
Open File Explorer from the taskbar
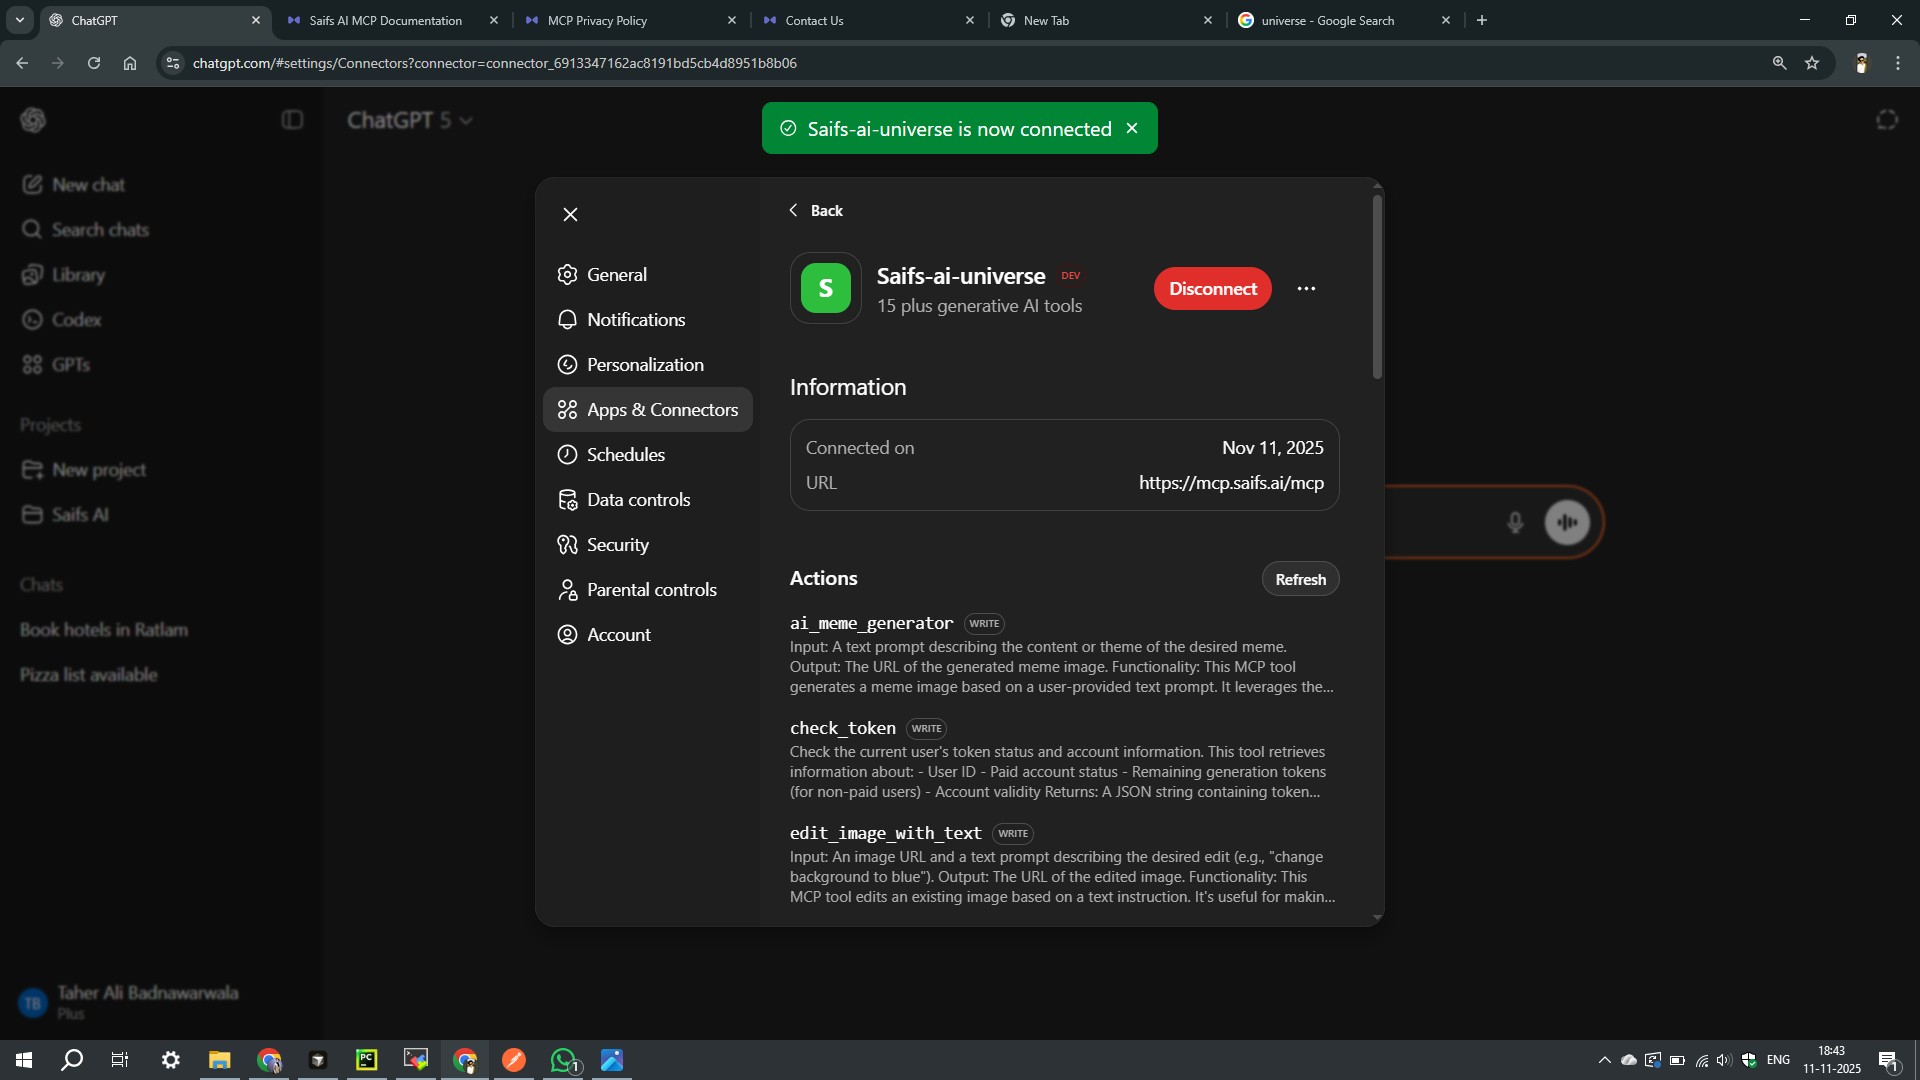click(219, 1060)
